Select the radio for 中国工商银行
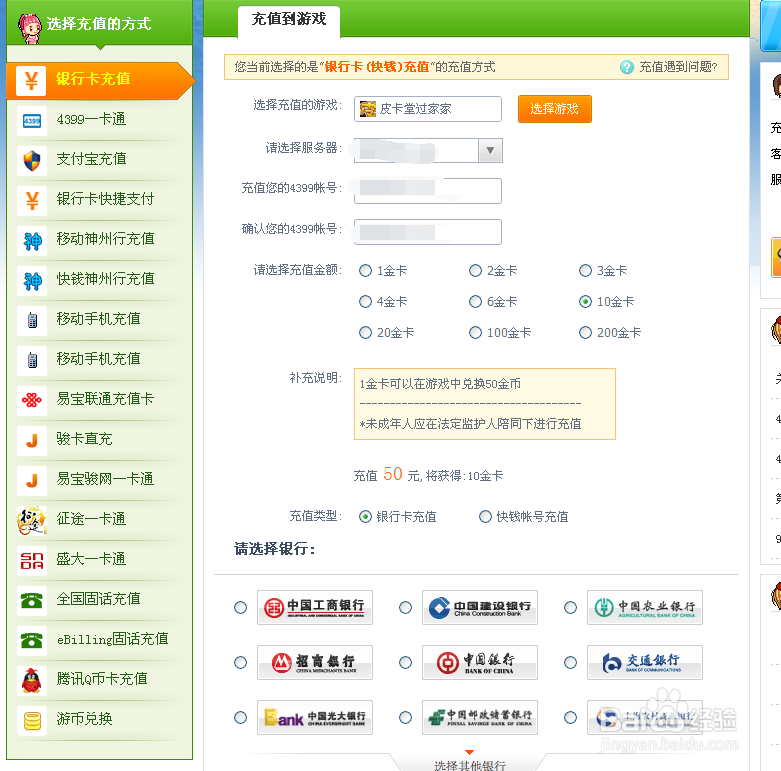 241,608
